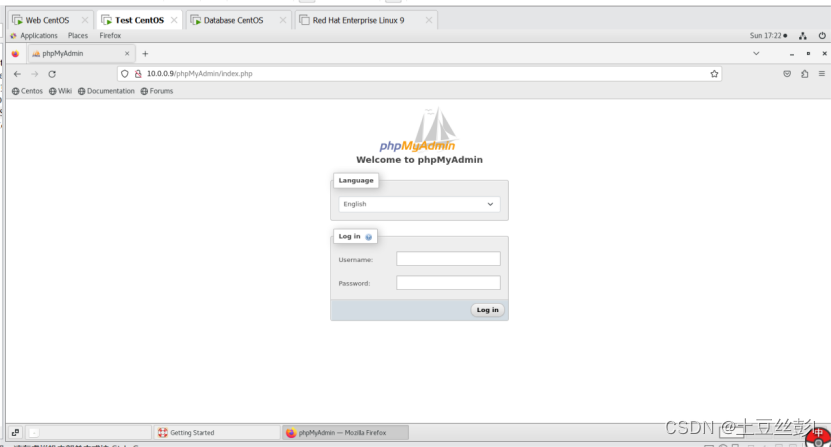Open the extensions puzzle icon

coord(805,74)
